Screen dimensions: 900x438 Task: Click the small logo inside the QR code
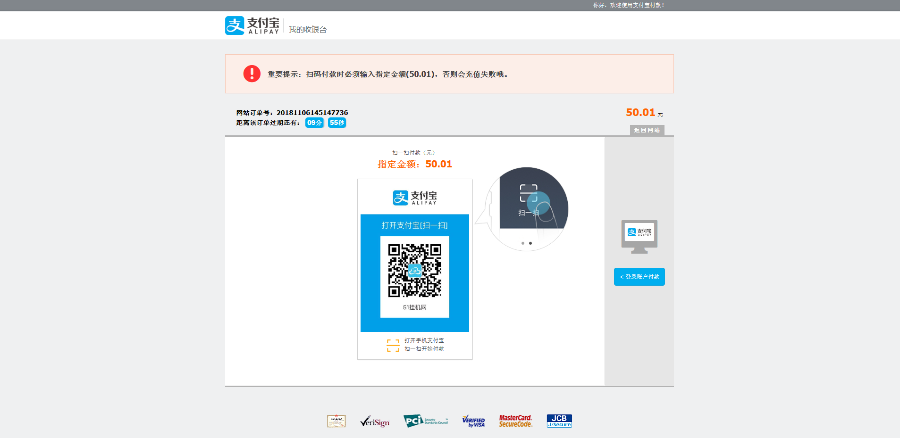point(414,270)
